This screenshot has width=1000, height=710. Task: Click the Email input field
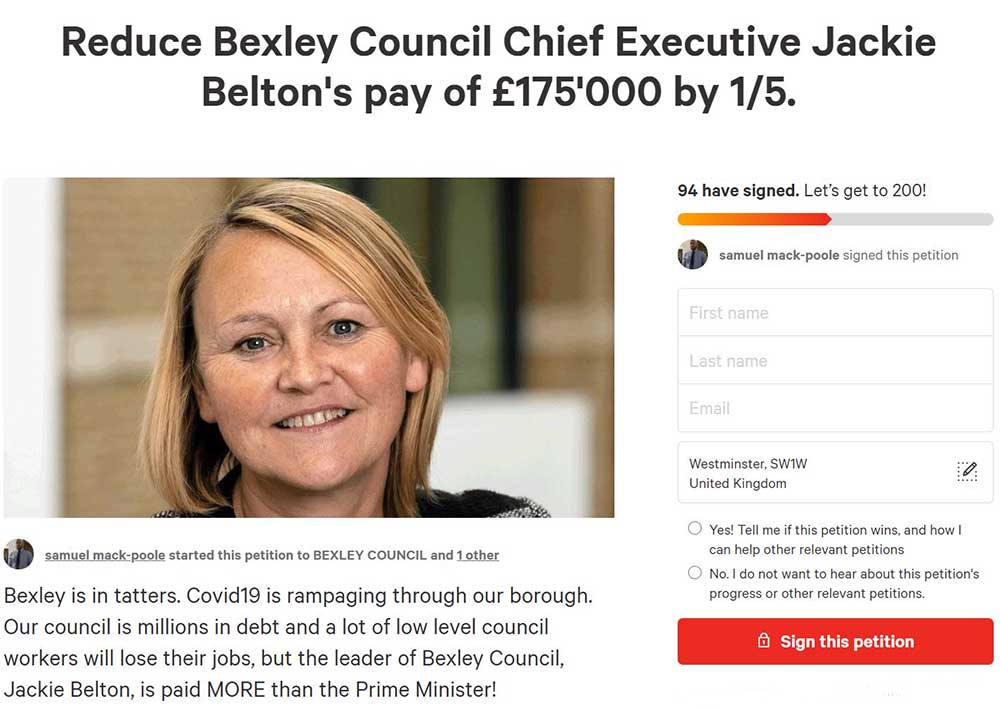tap(835, 408)
